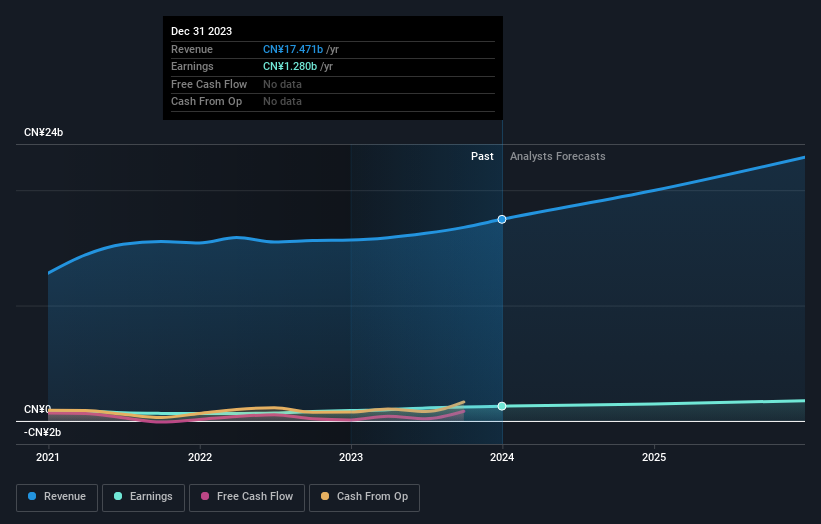This screenshot has height=524, width=821.
Task: Toggle the Revenue legend series
Action: click(x=57, y=497)
